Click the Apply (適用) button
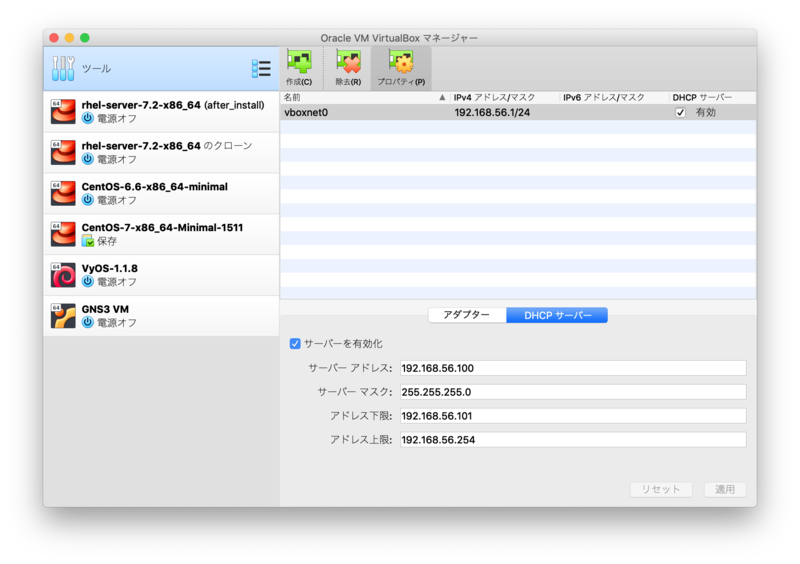 click(725, 489)
